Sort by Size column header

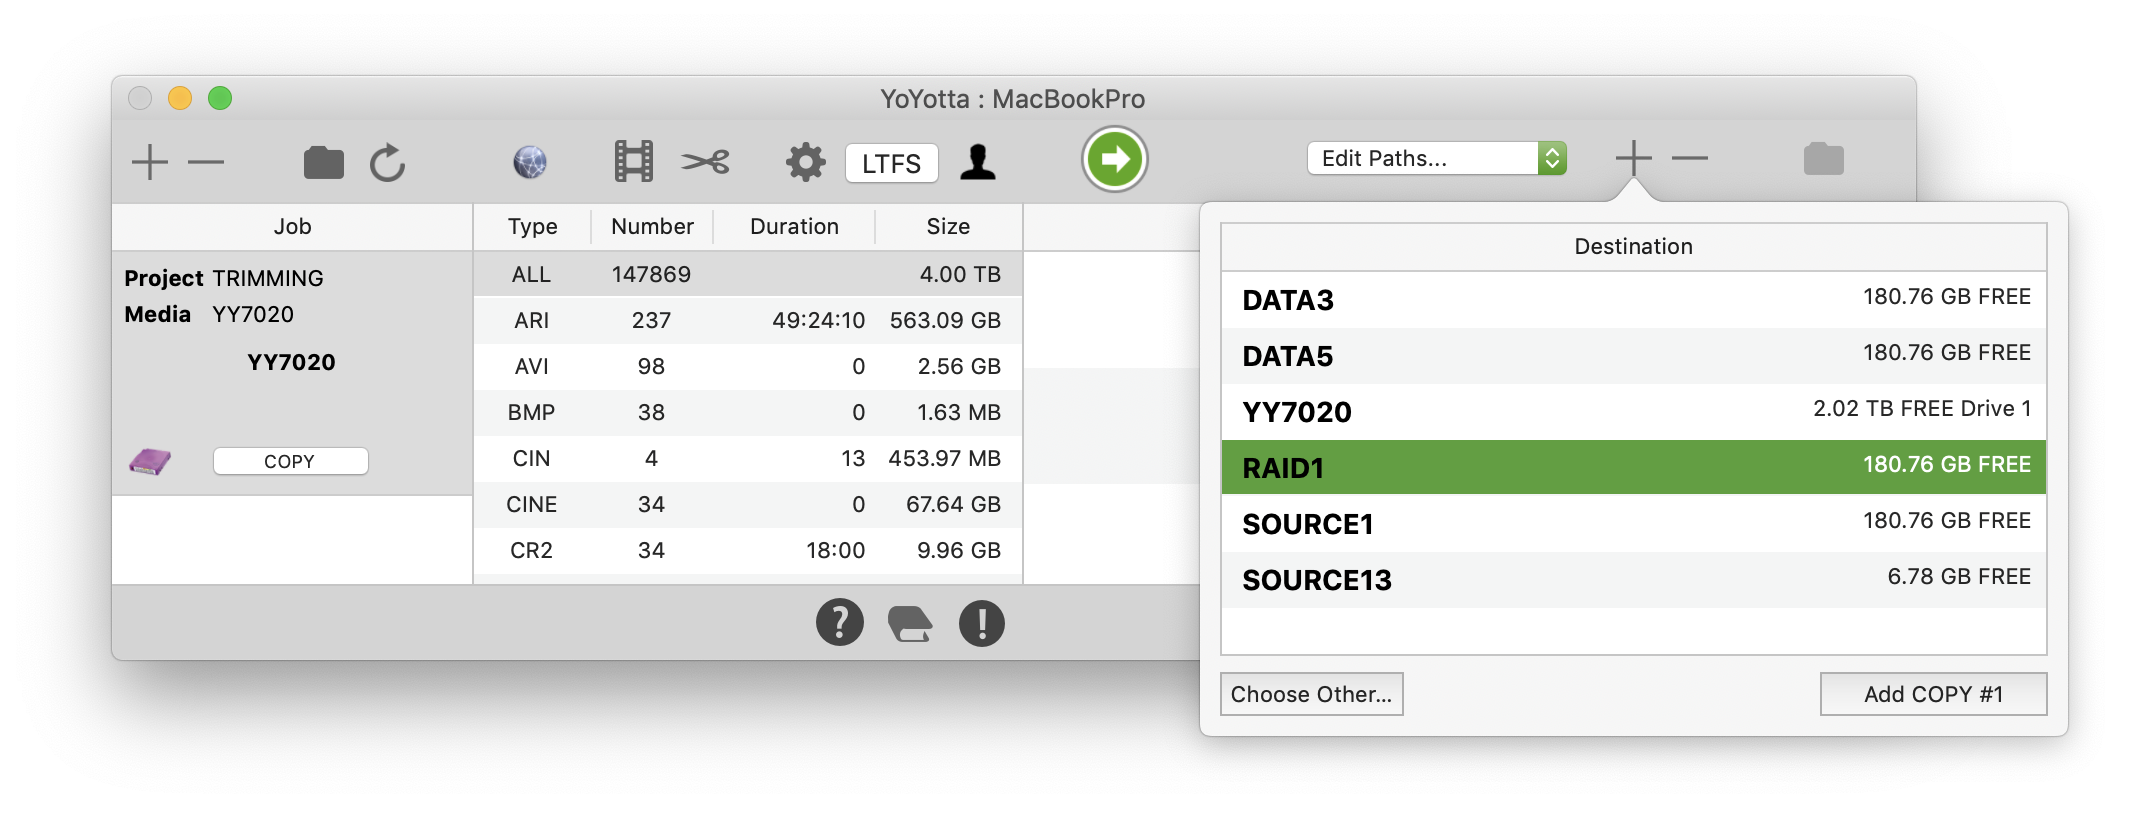point(948,227)
